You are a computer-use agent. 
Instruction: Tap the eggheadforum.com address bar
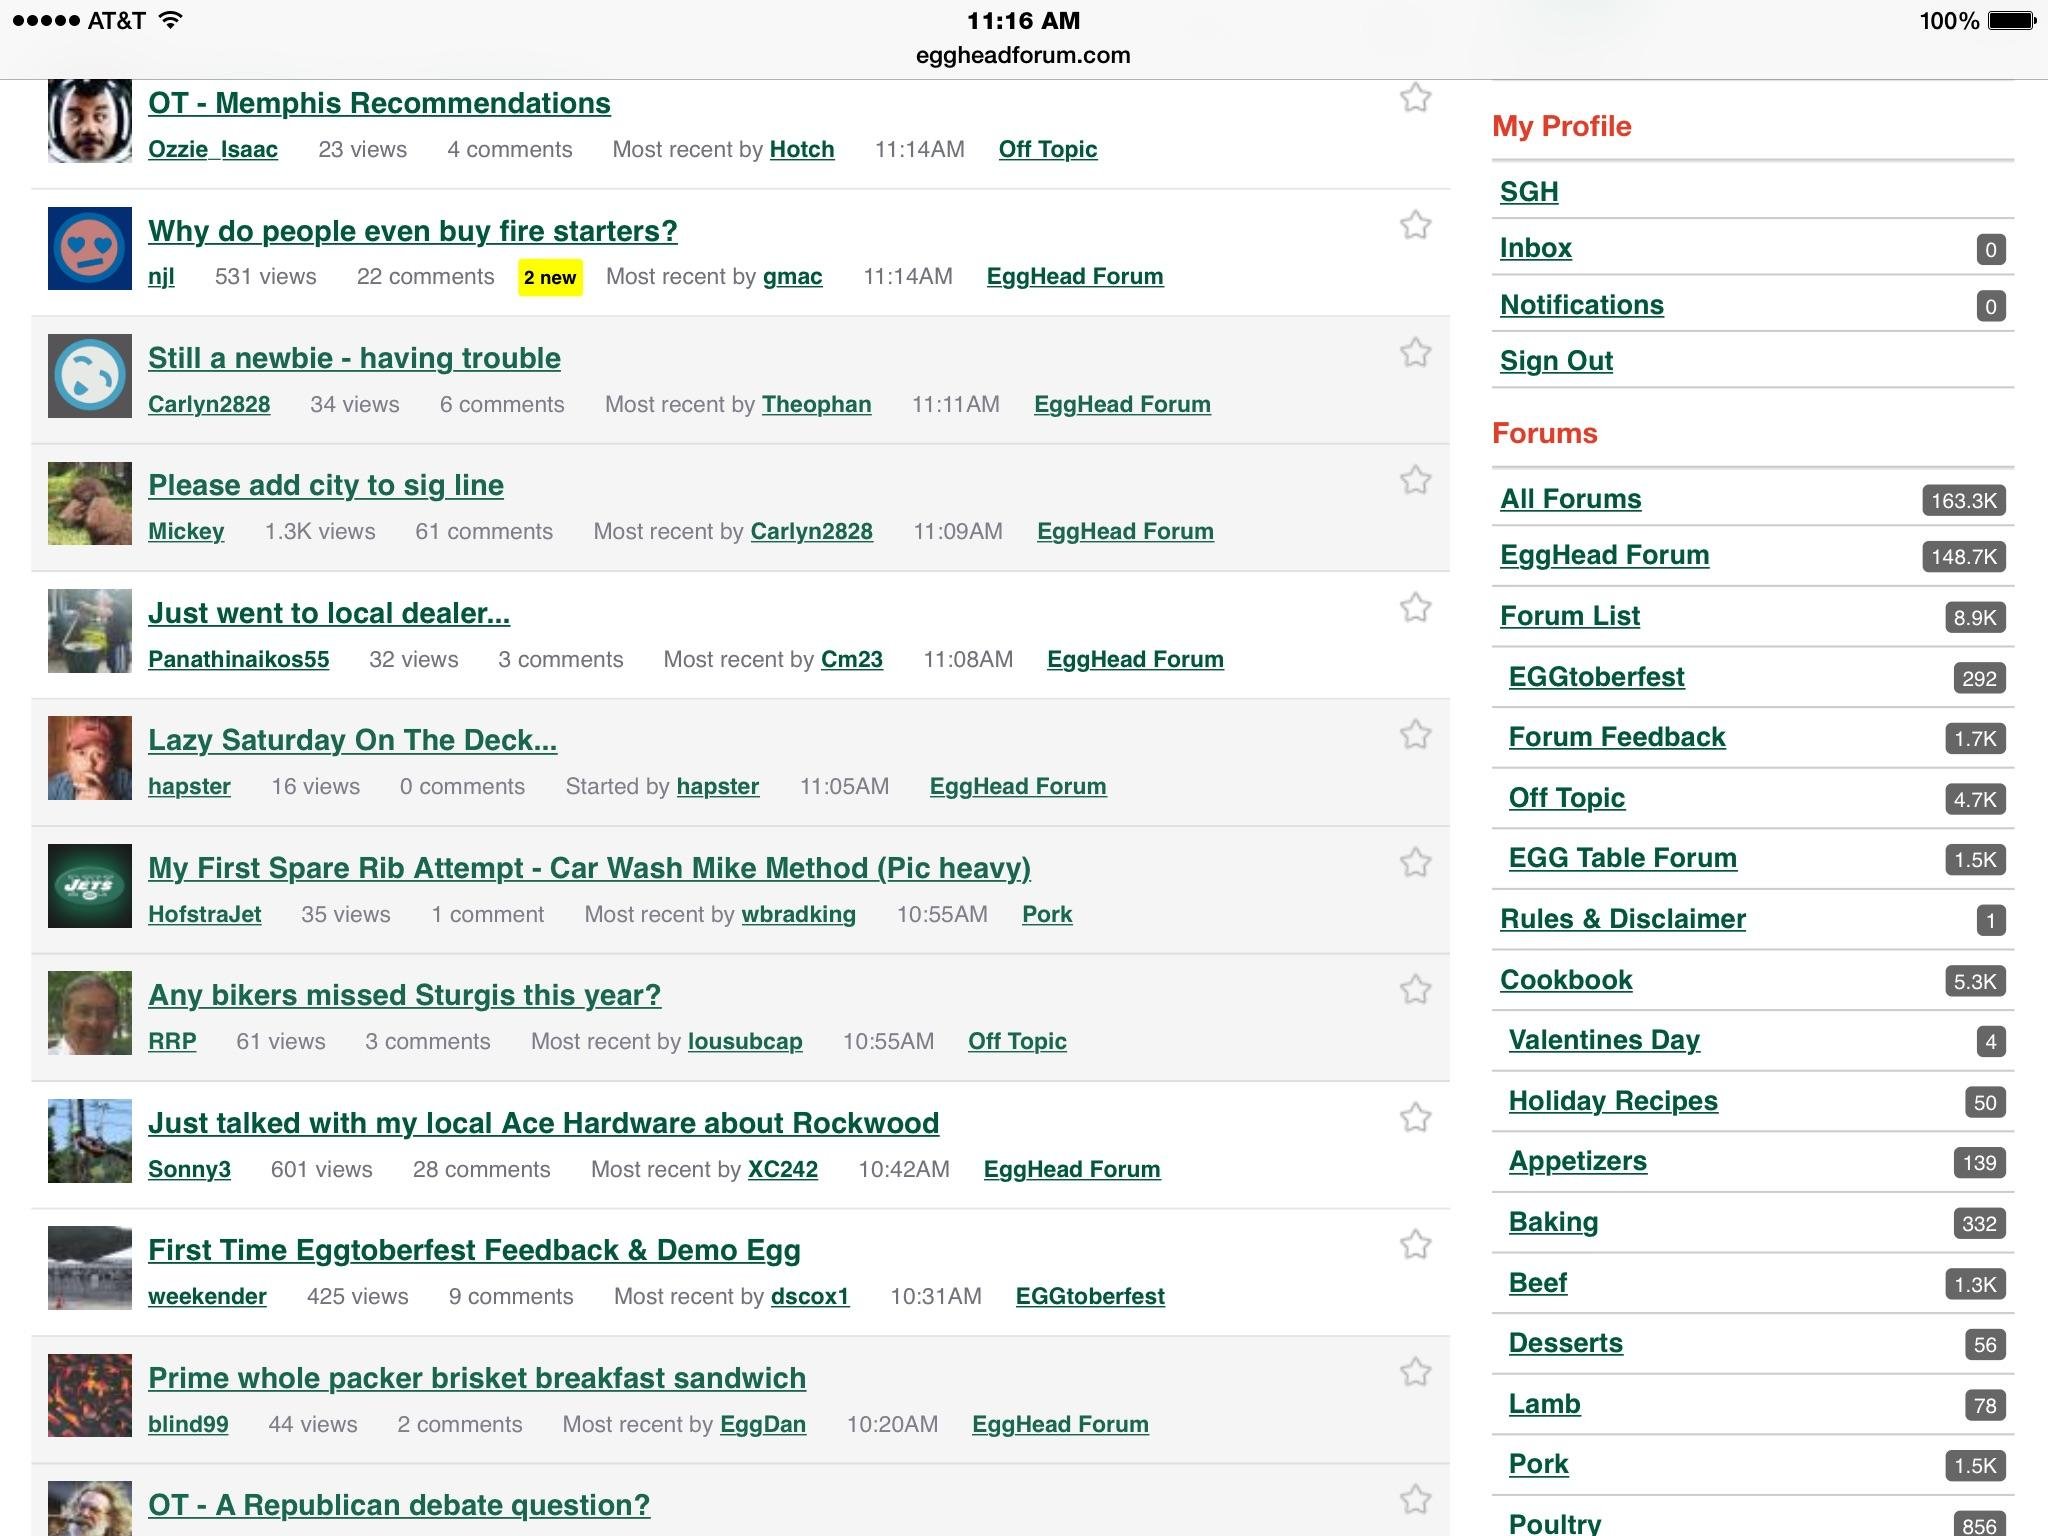coord(1023,55)
